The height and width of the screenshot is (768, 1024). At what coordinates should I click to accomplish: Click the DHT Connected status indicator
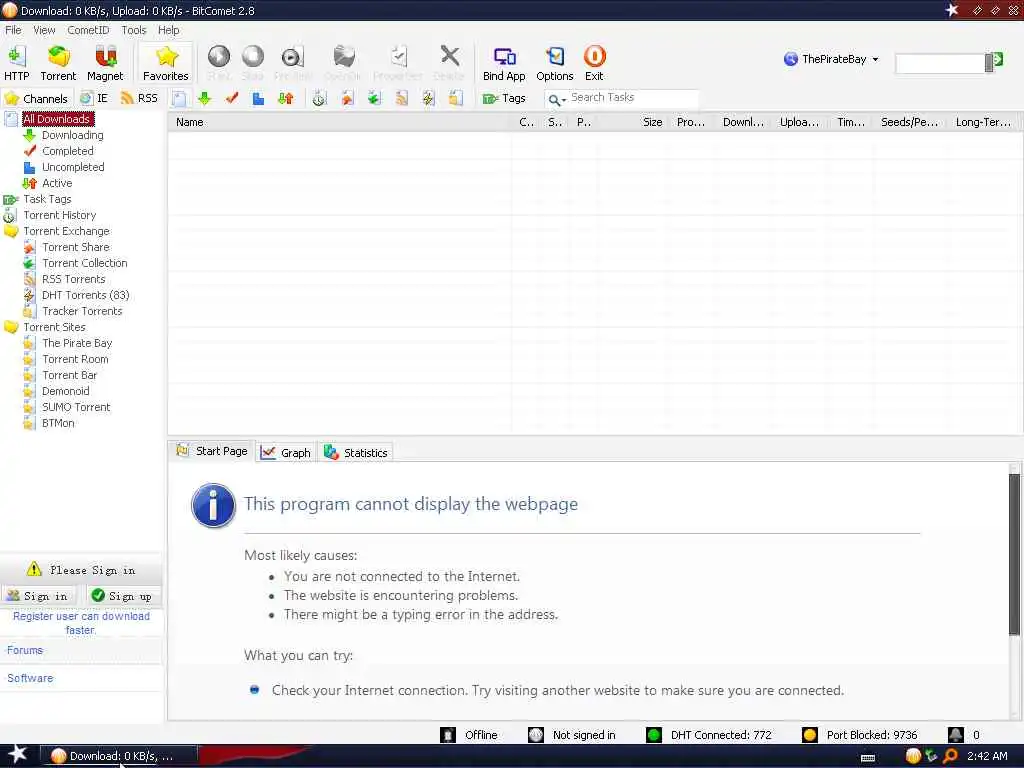point(709,735)
